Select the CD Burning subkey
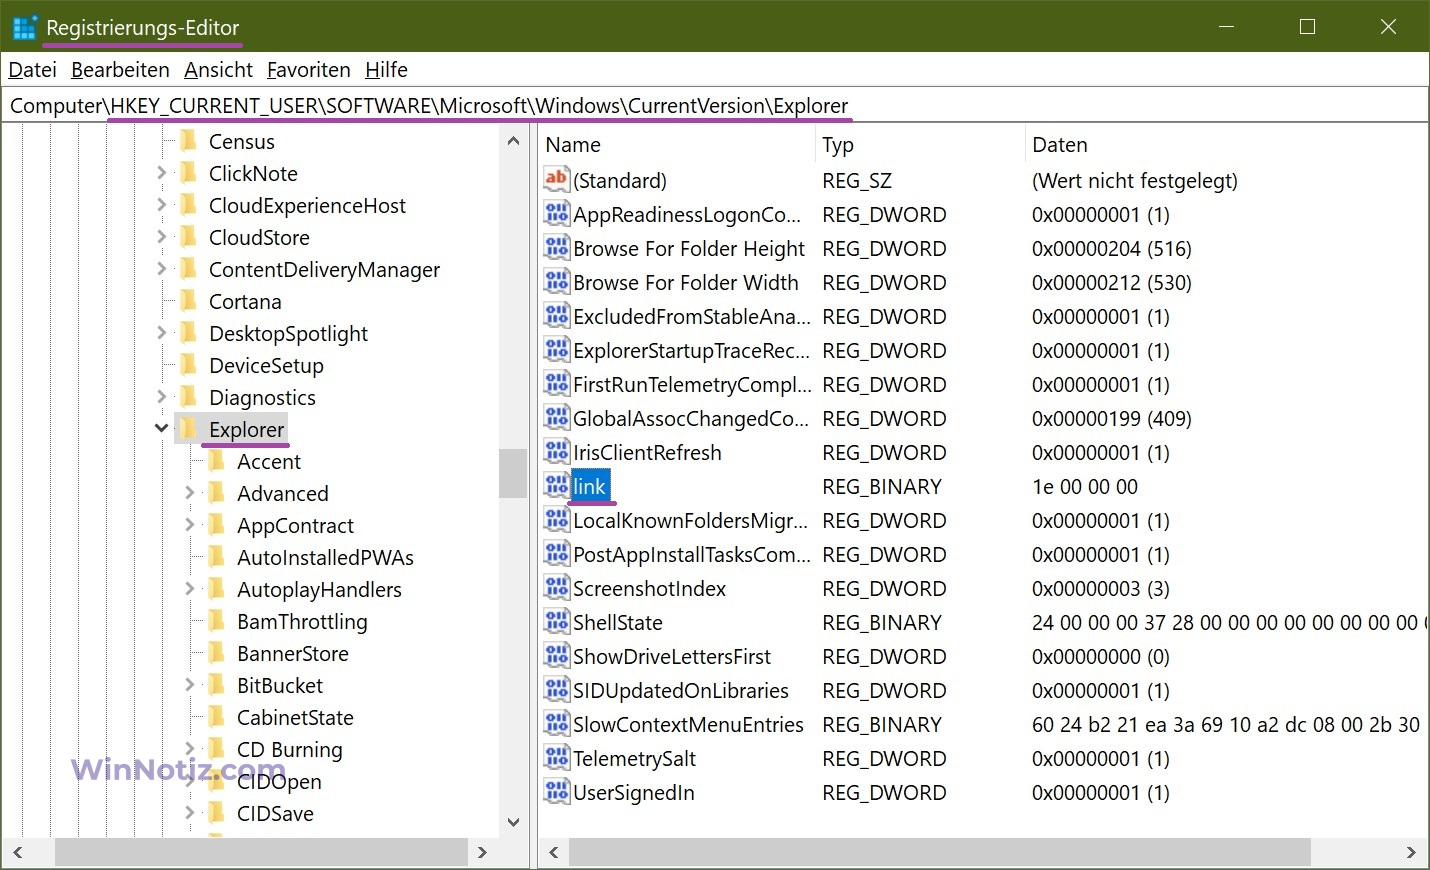 [x=290, y=749]
